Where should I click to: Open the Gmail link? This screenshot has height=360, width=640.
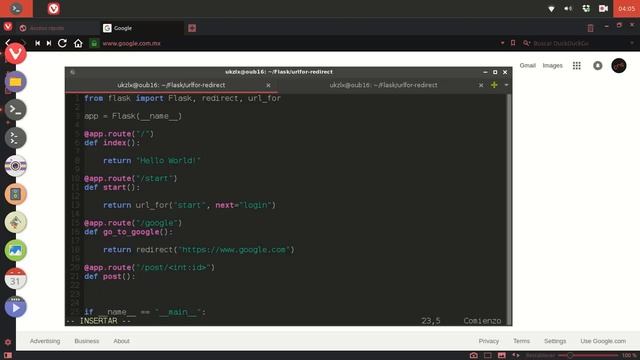[527, 65]
